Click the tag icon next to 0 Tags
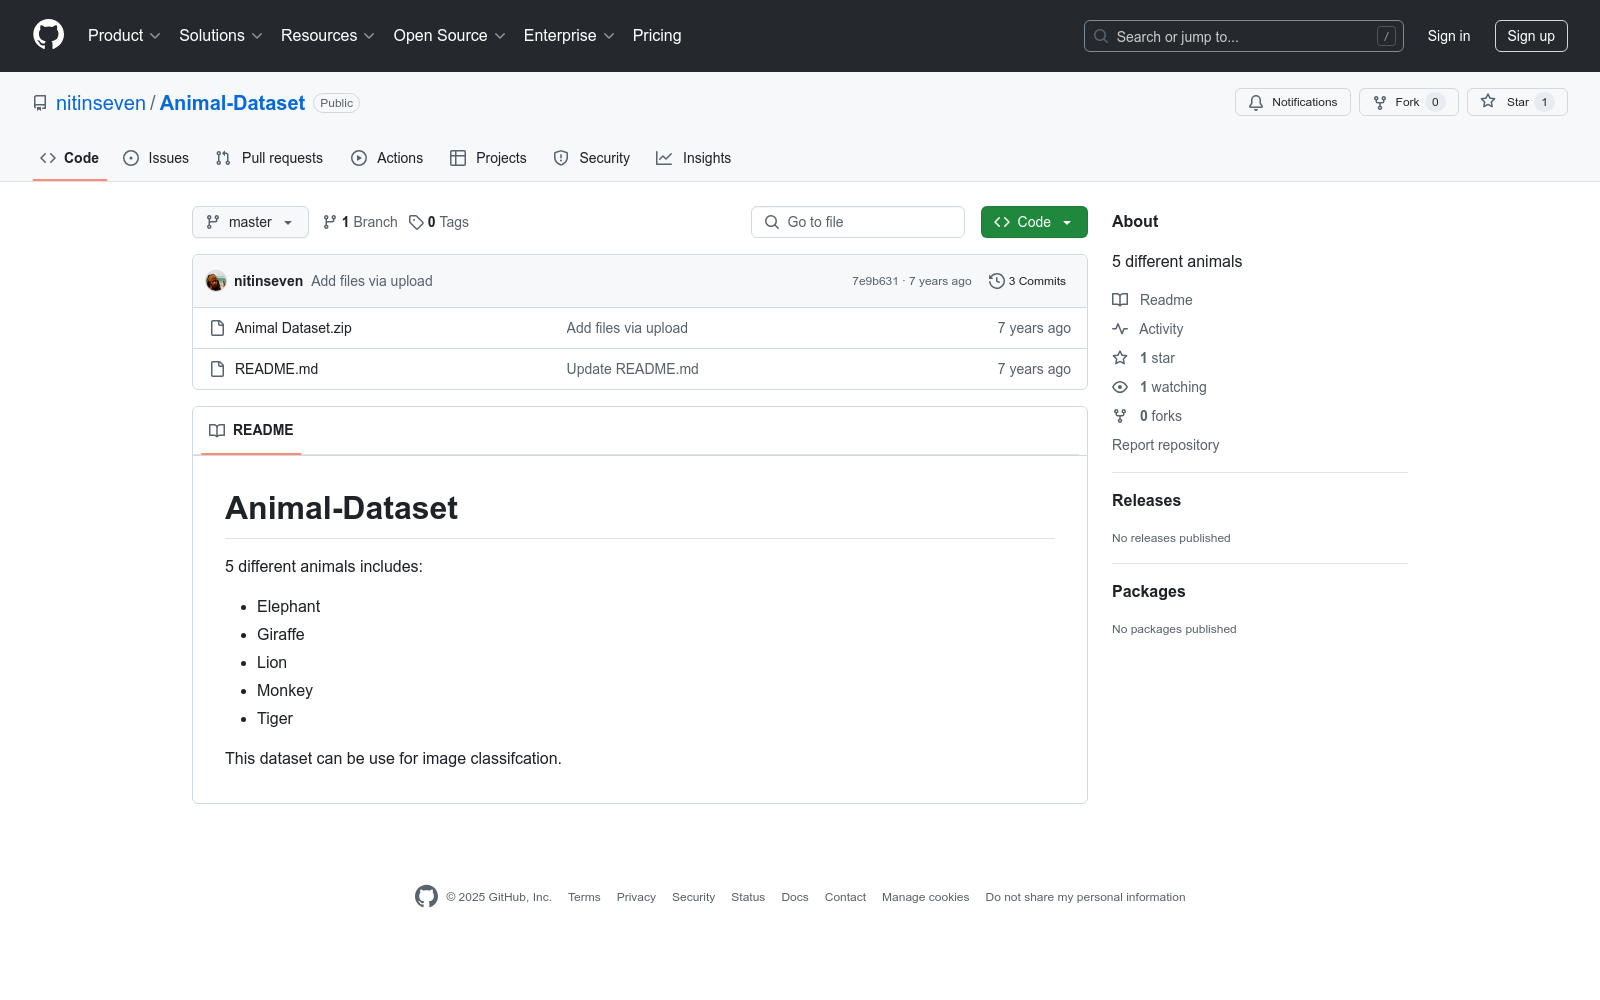The height and width of the screenshot is (1000, 1600). click(x=416, y=222)
